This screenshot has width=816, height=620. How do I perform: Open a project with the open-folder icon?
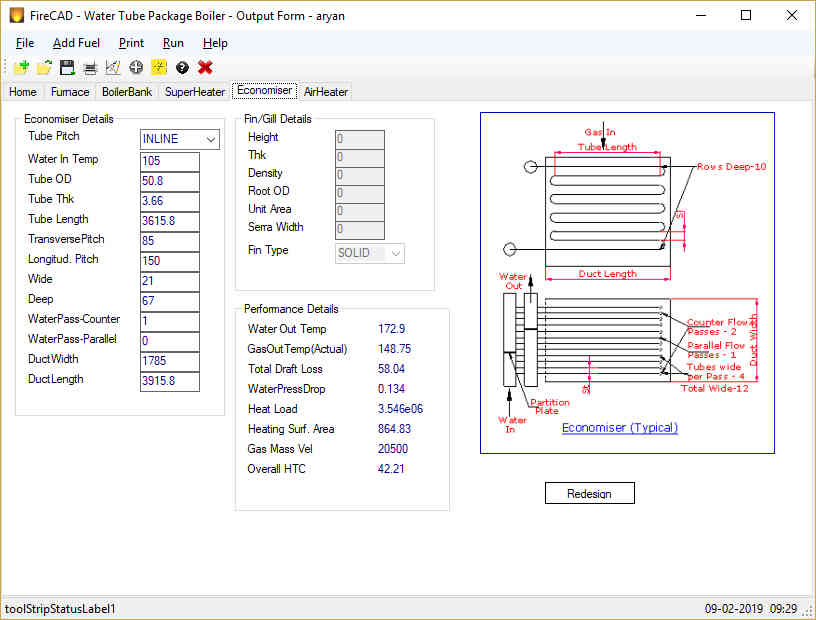[44, 67]
